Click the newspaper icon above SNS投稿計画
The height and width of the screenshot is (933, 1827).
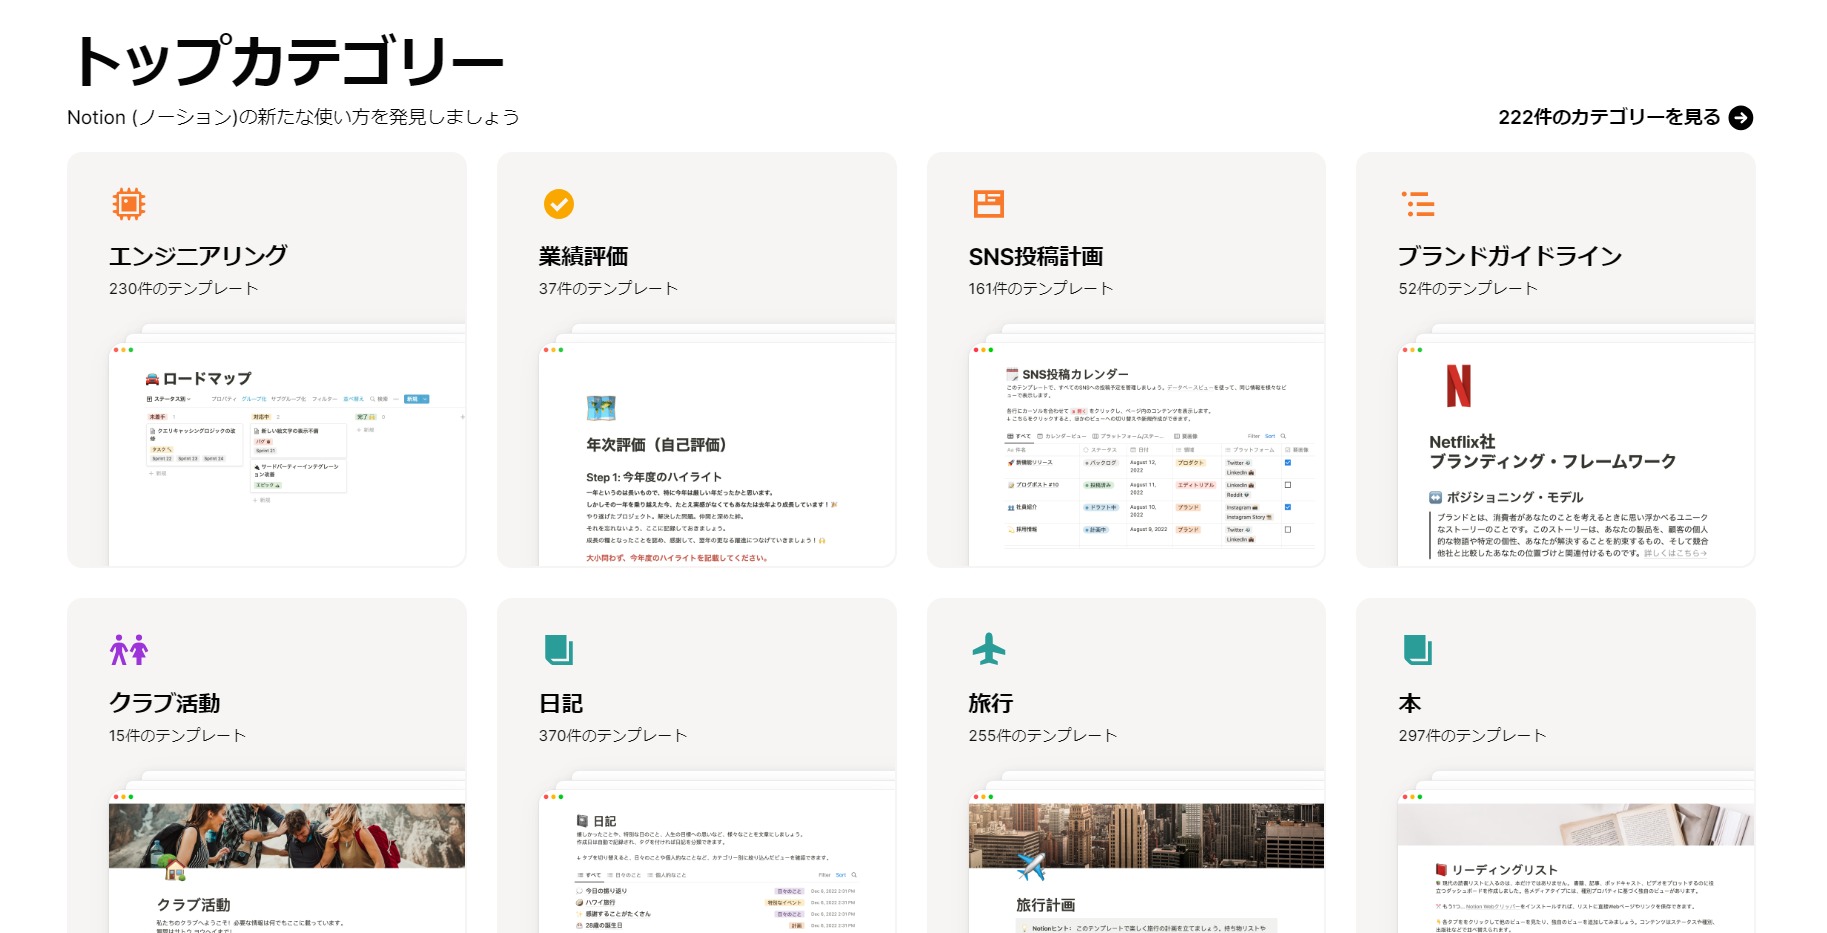click(x=989, y=203)
